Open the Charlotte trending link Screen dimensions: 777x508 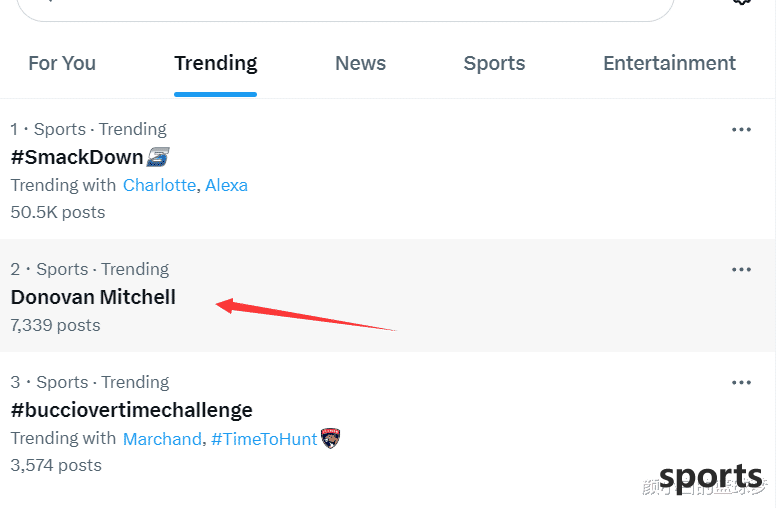coord(160,185)
